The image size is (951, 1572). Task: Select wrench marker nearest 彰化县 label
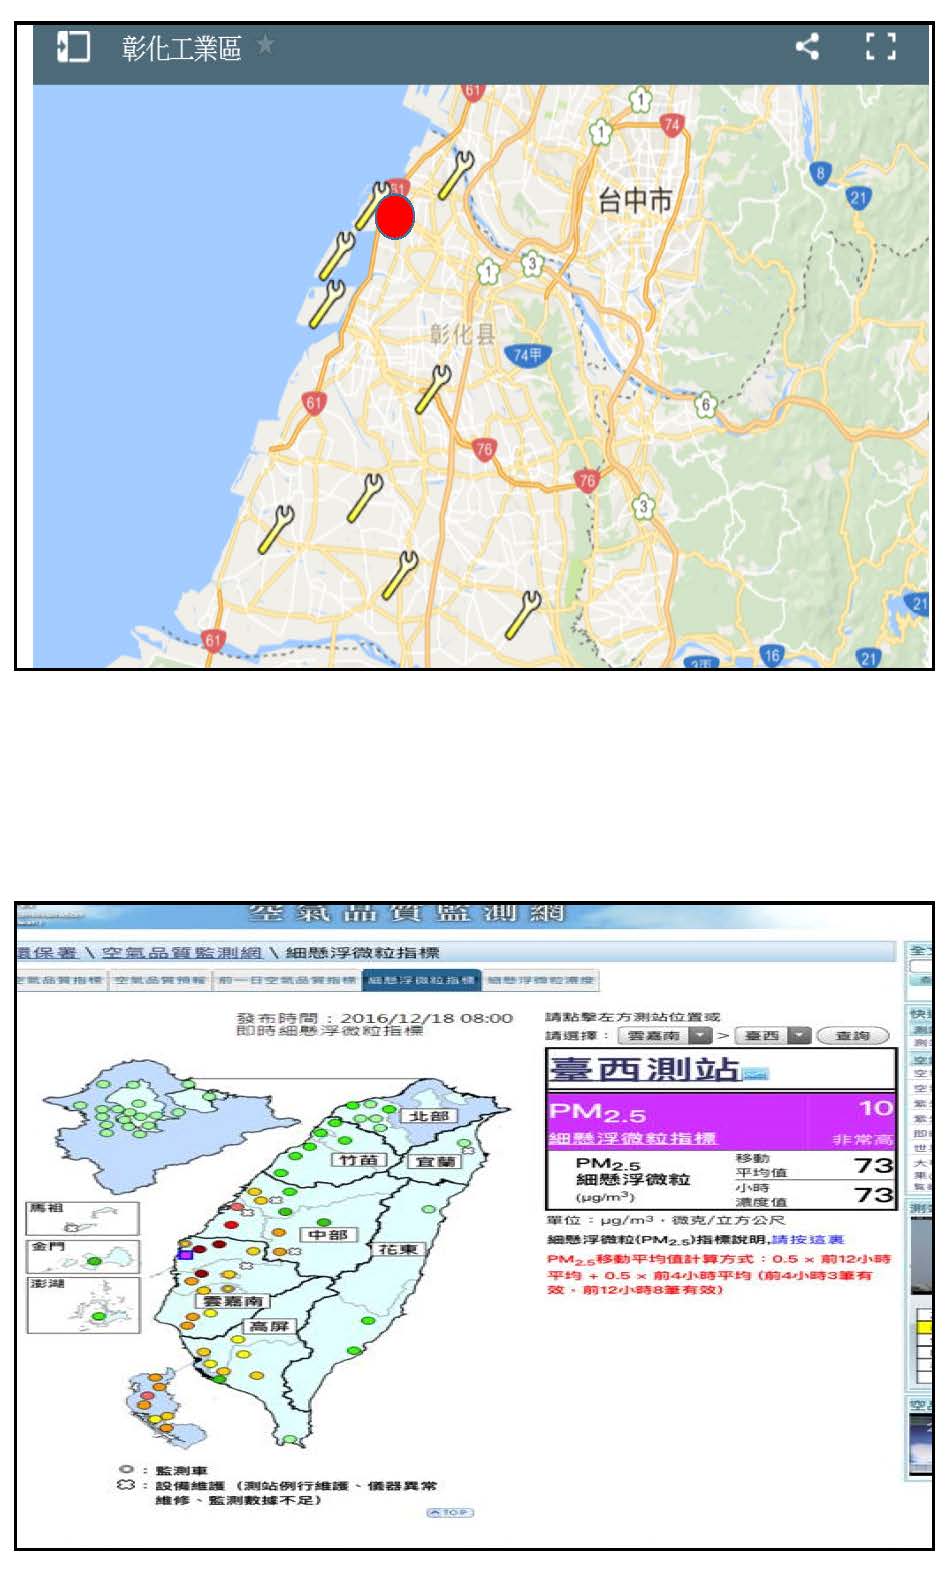pos(433,388)
